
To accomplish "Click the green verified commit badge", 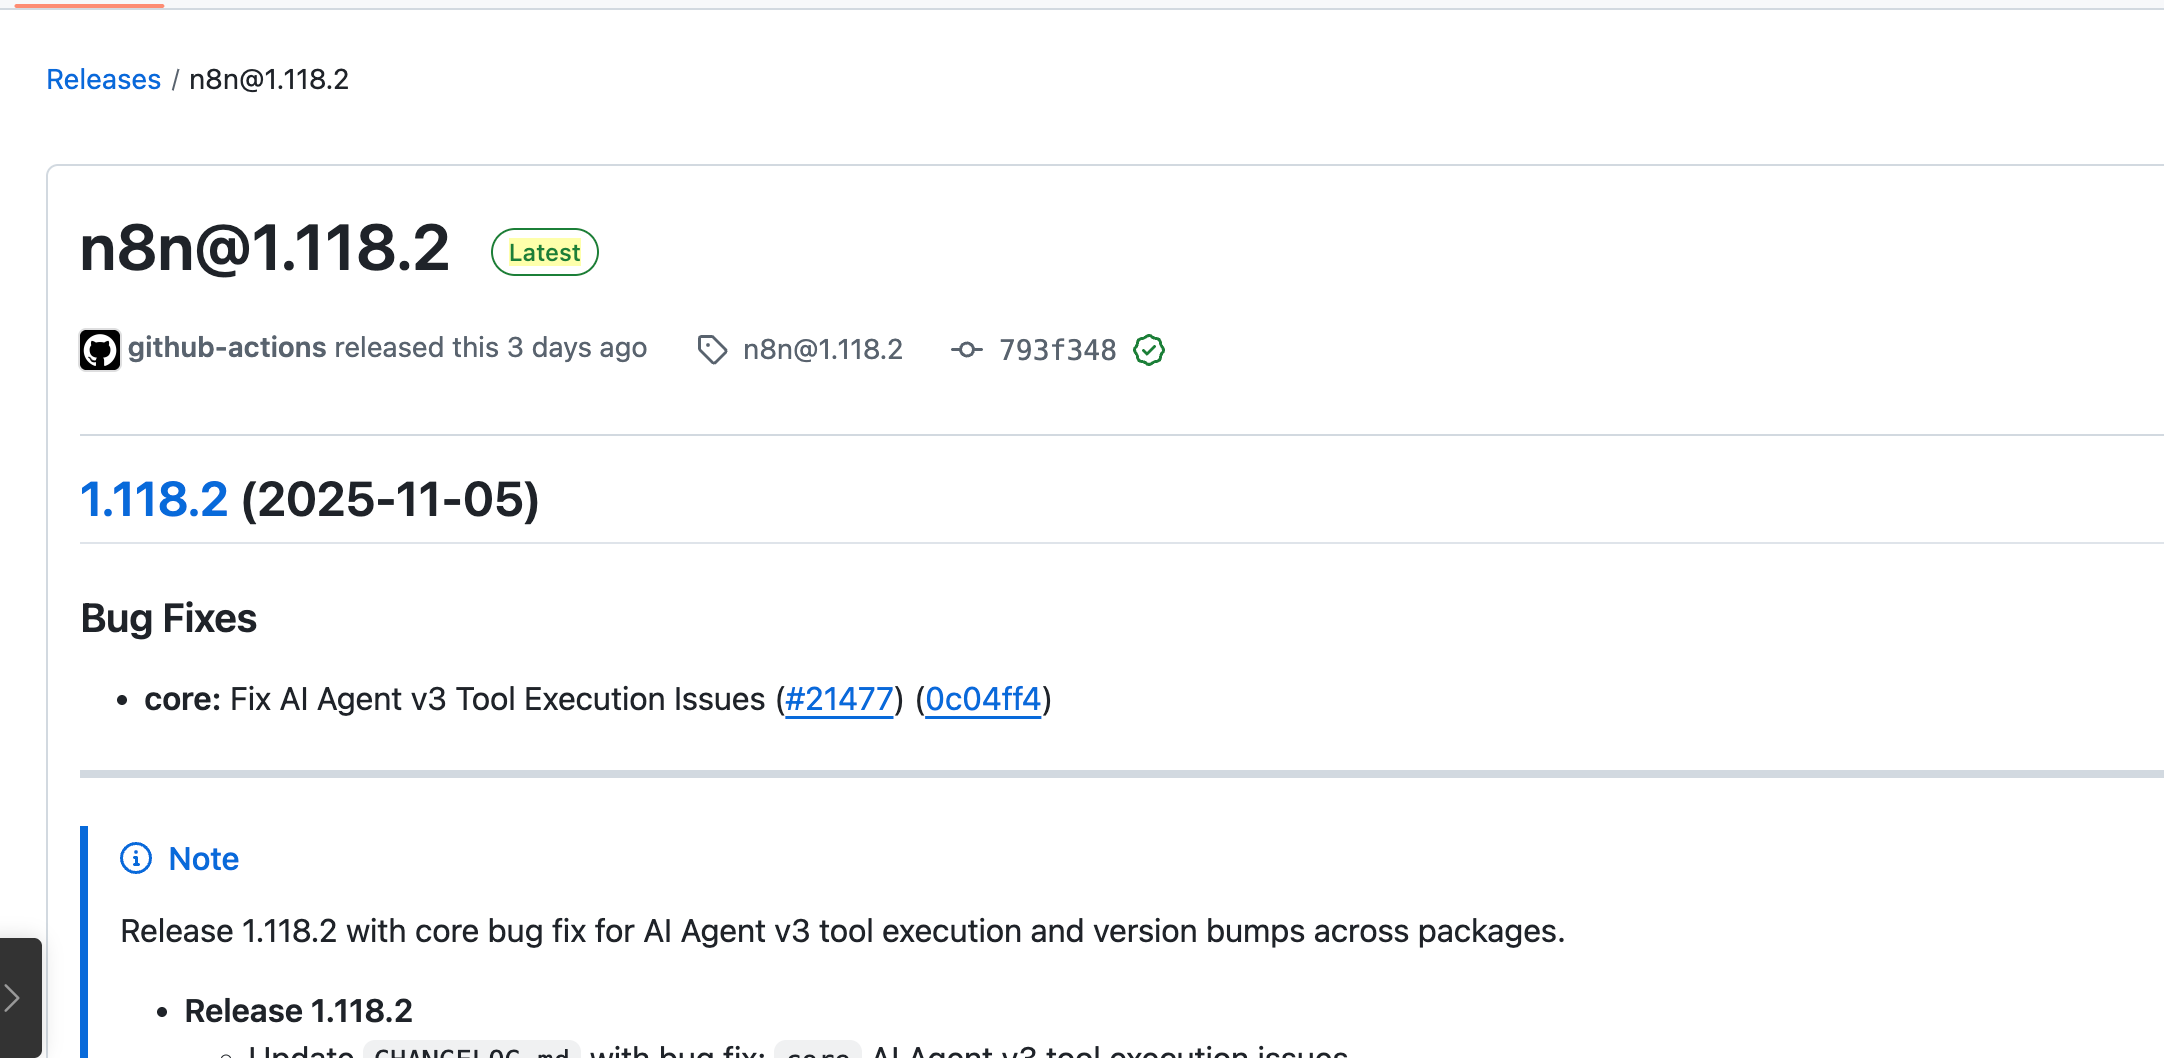I will coord(1149,350).
